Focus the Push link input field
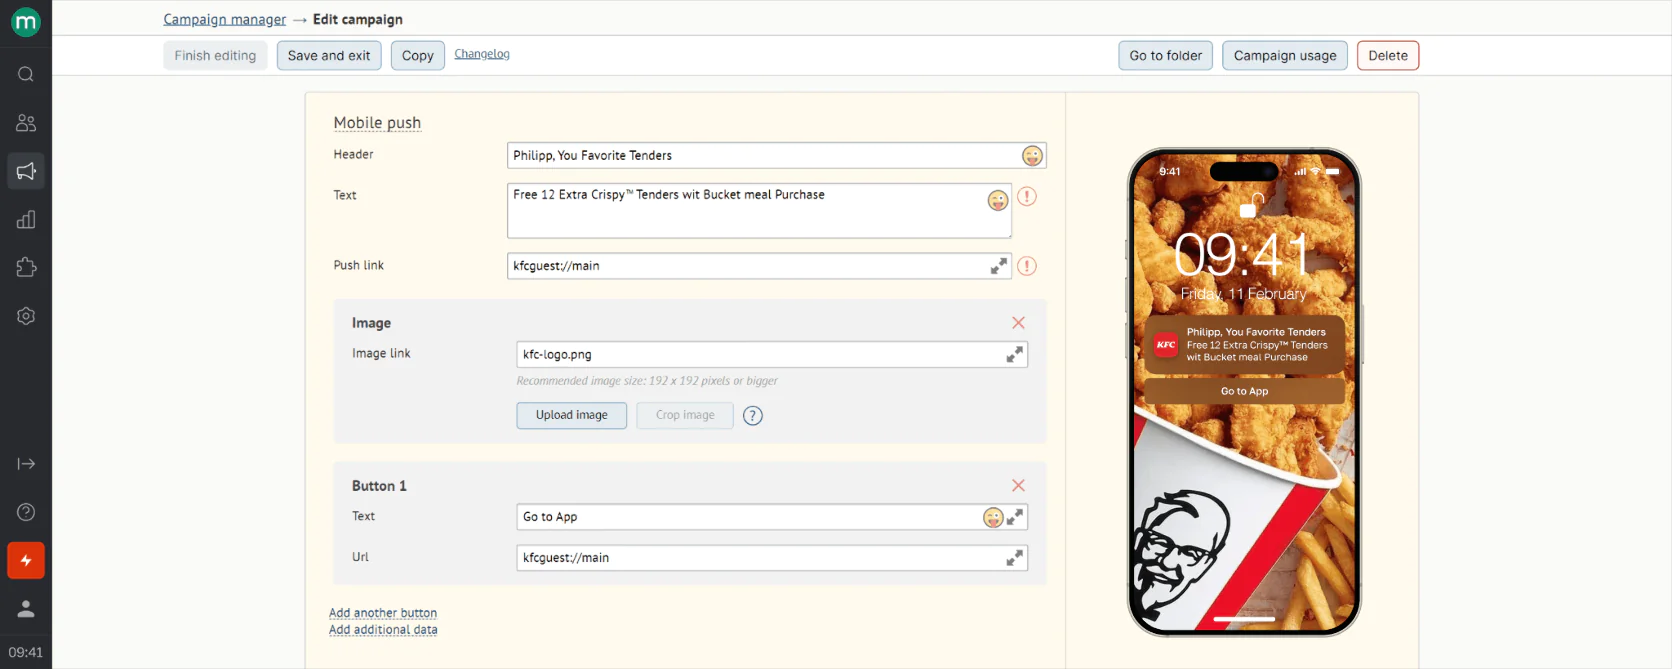 [x=760, y=266]
